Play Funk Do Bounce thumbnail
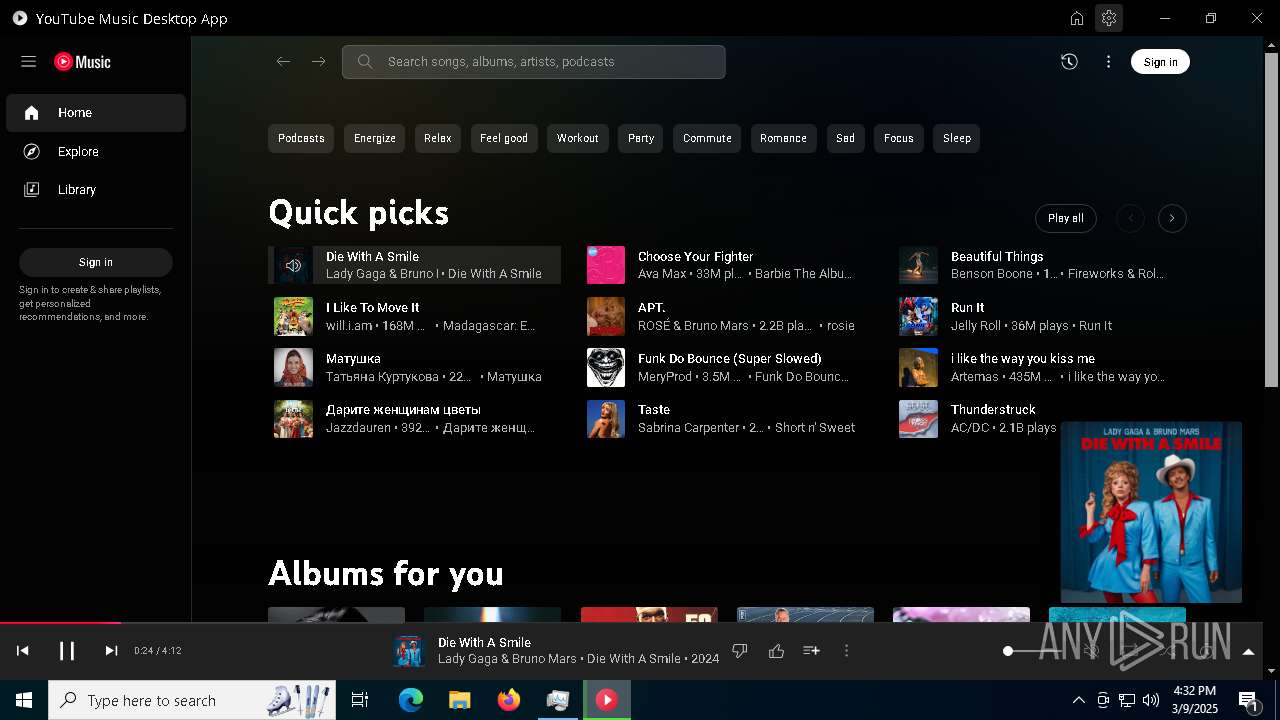Image resolution: width=1280 pixels, height=720 pixels. coord(606,367)
